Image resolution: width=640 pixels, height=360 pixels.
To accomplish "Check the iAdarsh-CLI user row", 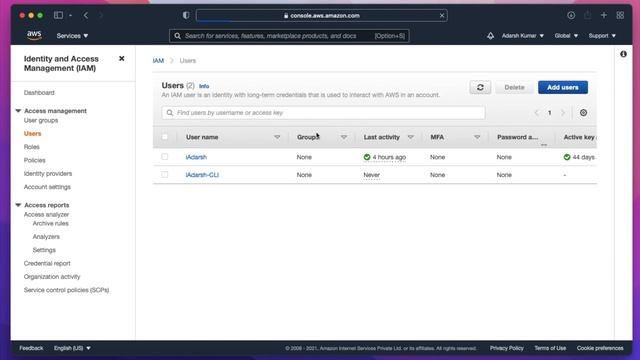I will click(x=164, y=174).
